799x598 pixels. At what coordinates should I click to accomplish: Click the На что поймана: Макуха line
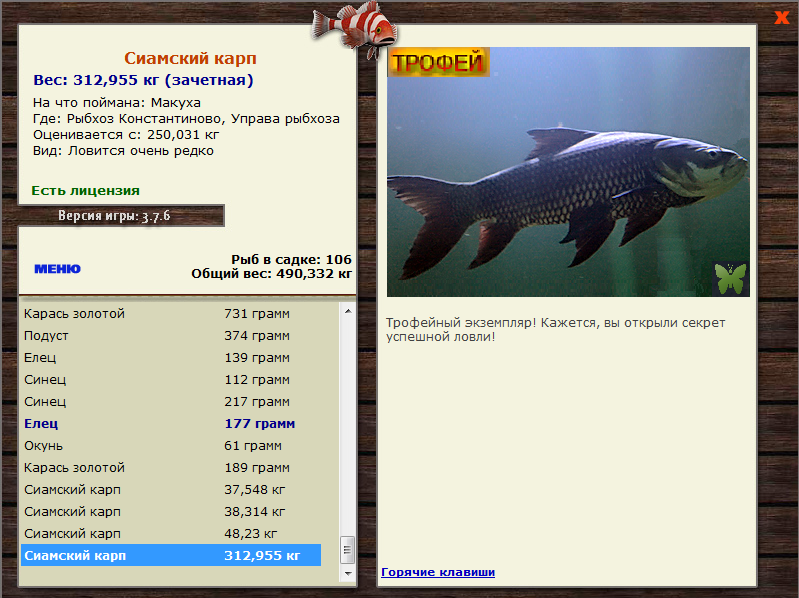[x=117, y=102]
